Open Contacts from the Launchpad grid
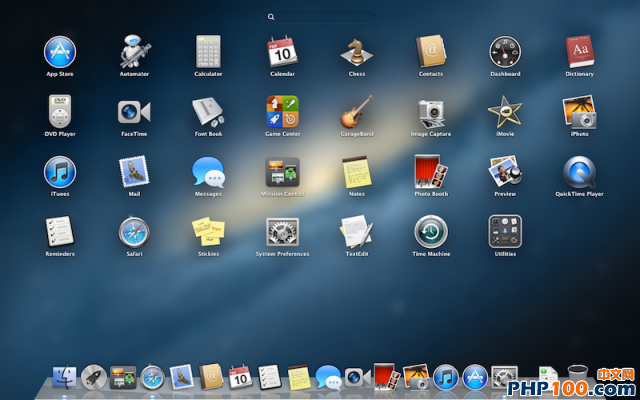The image size is (640, 400). (431, 51)
